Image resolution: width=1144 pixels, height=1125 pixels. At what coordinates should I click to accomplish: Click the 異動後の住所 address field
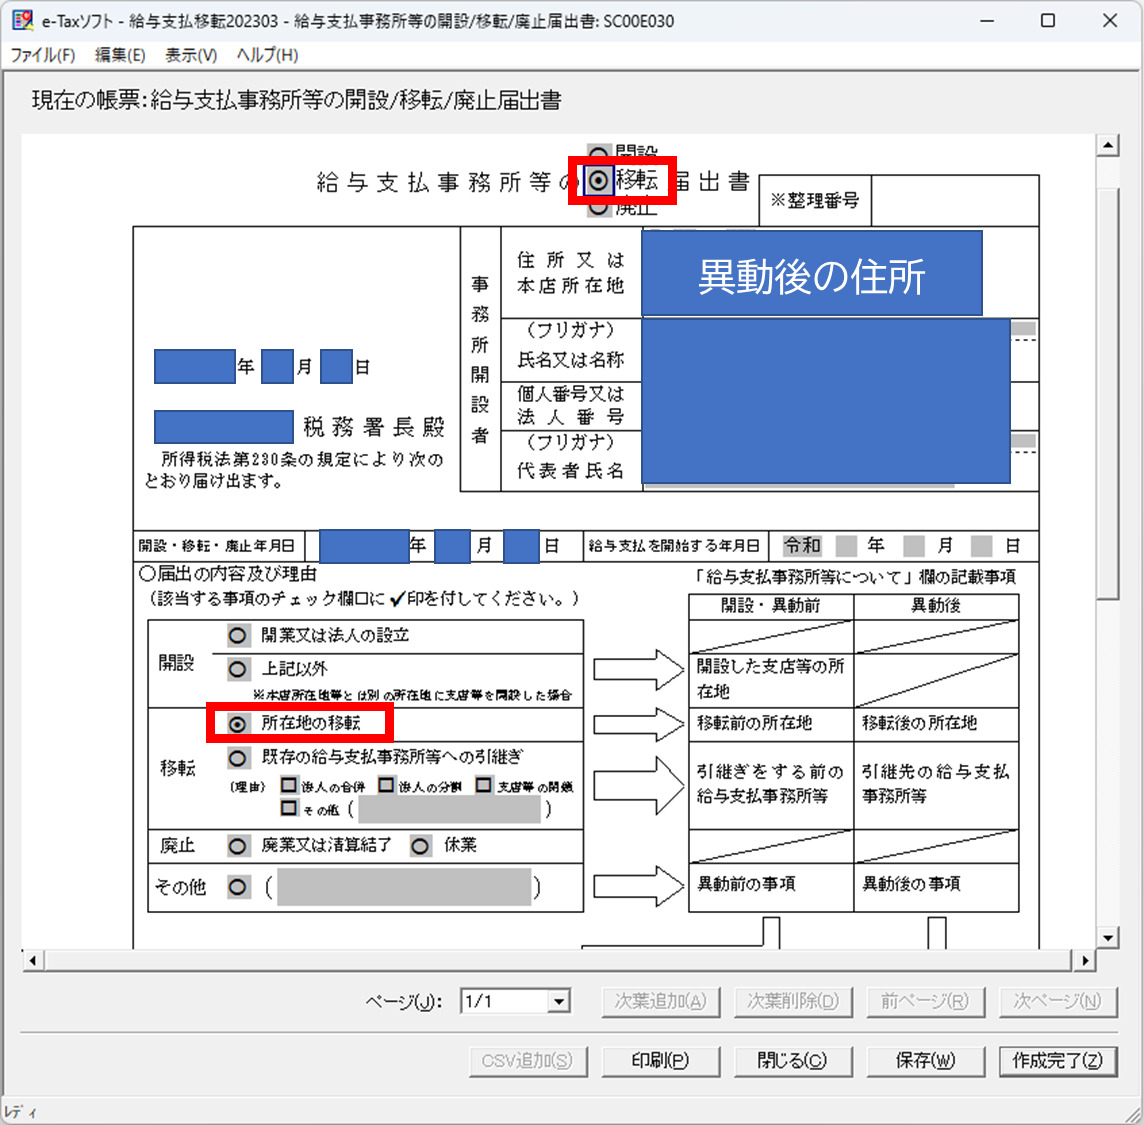tap(811, 274)
